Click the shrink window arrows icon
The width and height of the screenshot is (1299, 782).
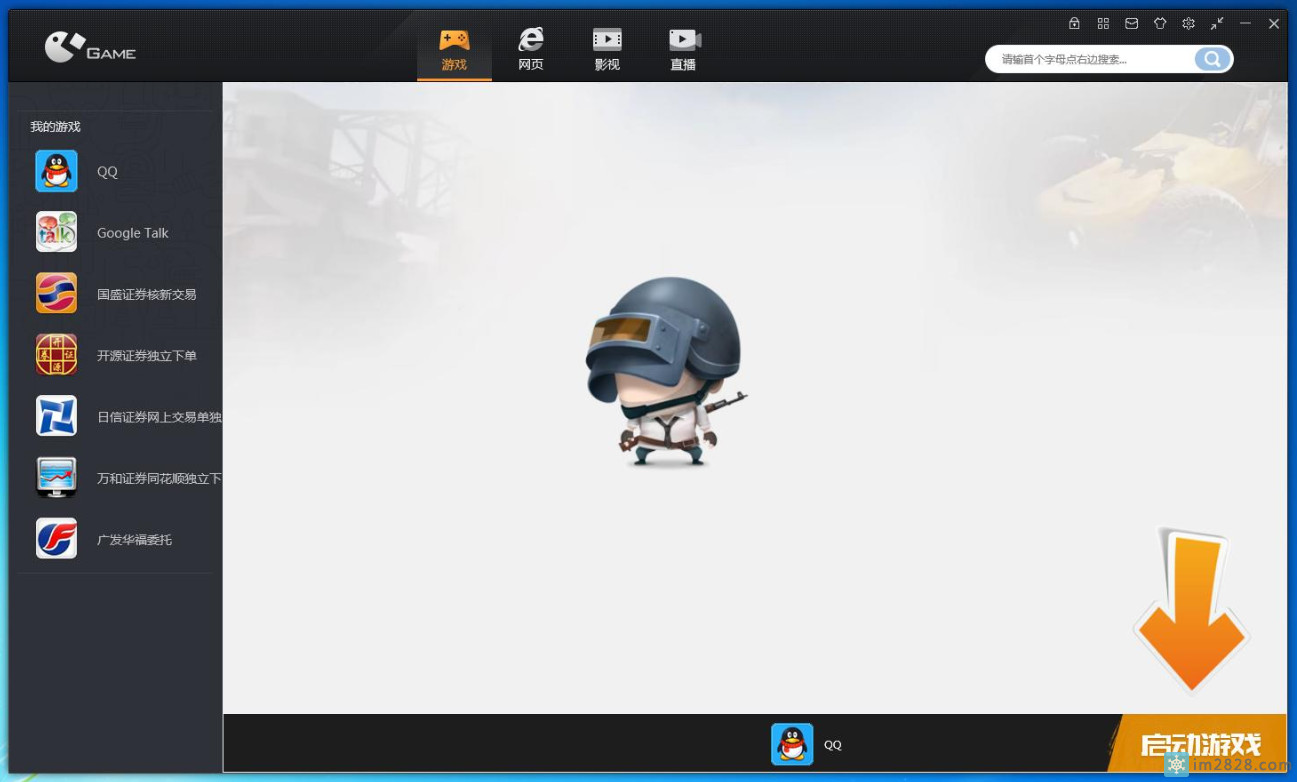pyautogui.click(x=1217, y=24)
